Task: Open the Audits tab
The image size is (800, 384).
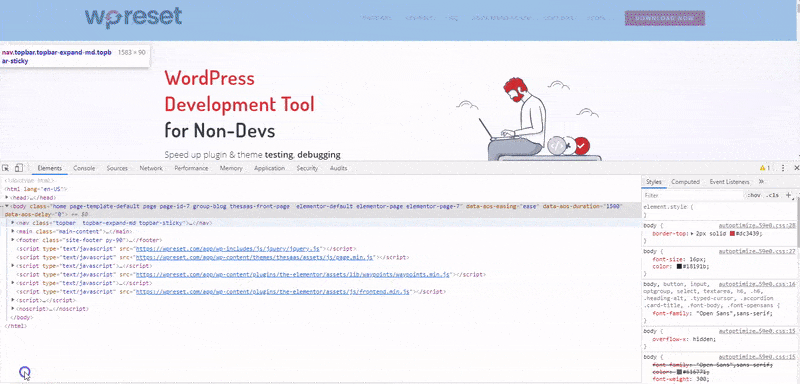Action: (x=338, y=168)
